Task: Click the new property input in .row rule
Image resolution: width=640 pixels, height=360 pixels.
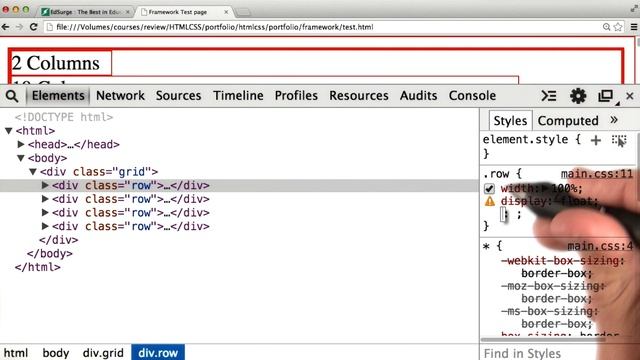Action: pyautogui.click(x=504, y=214)
